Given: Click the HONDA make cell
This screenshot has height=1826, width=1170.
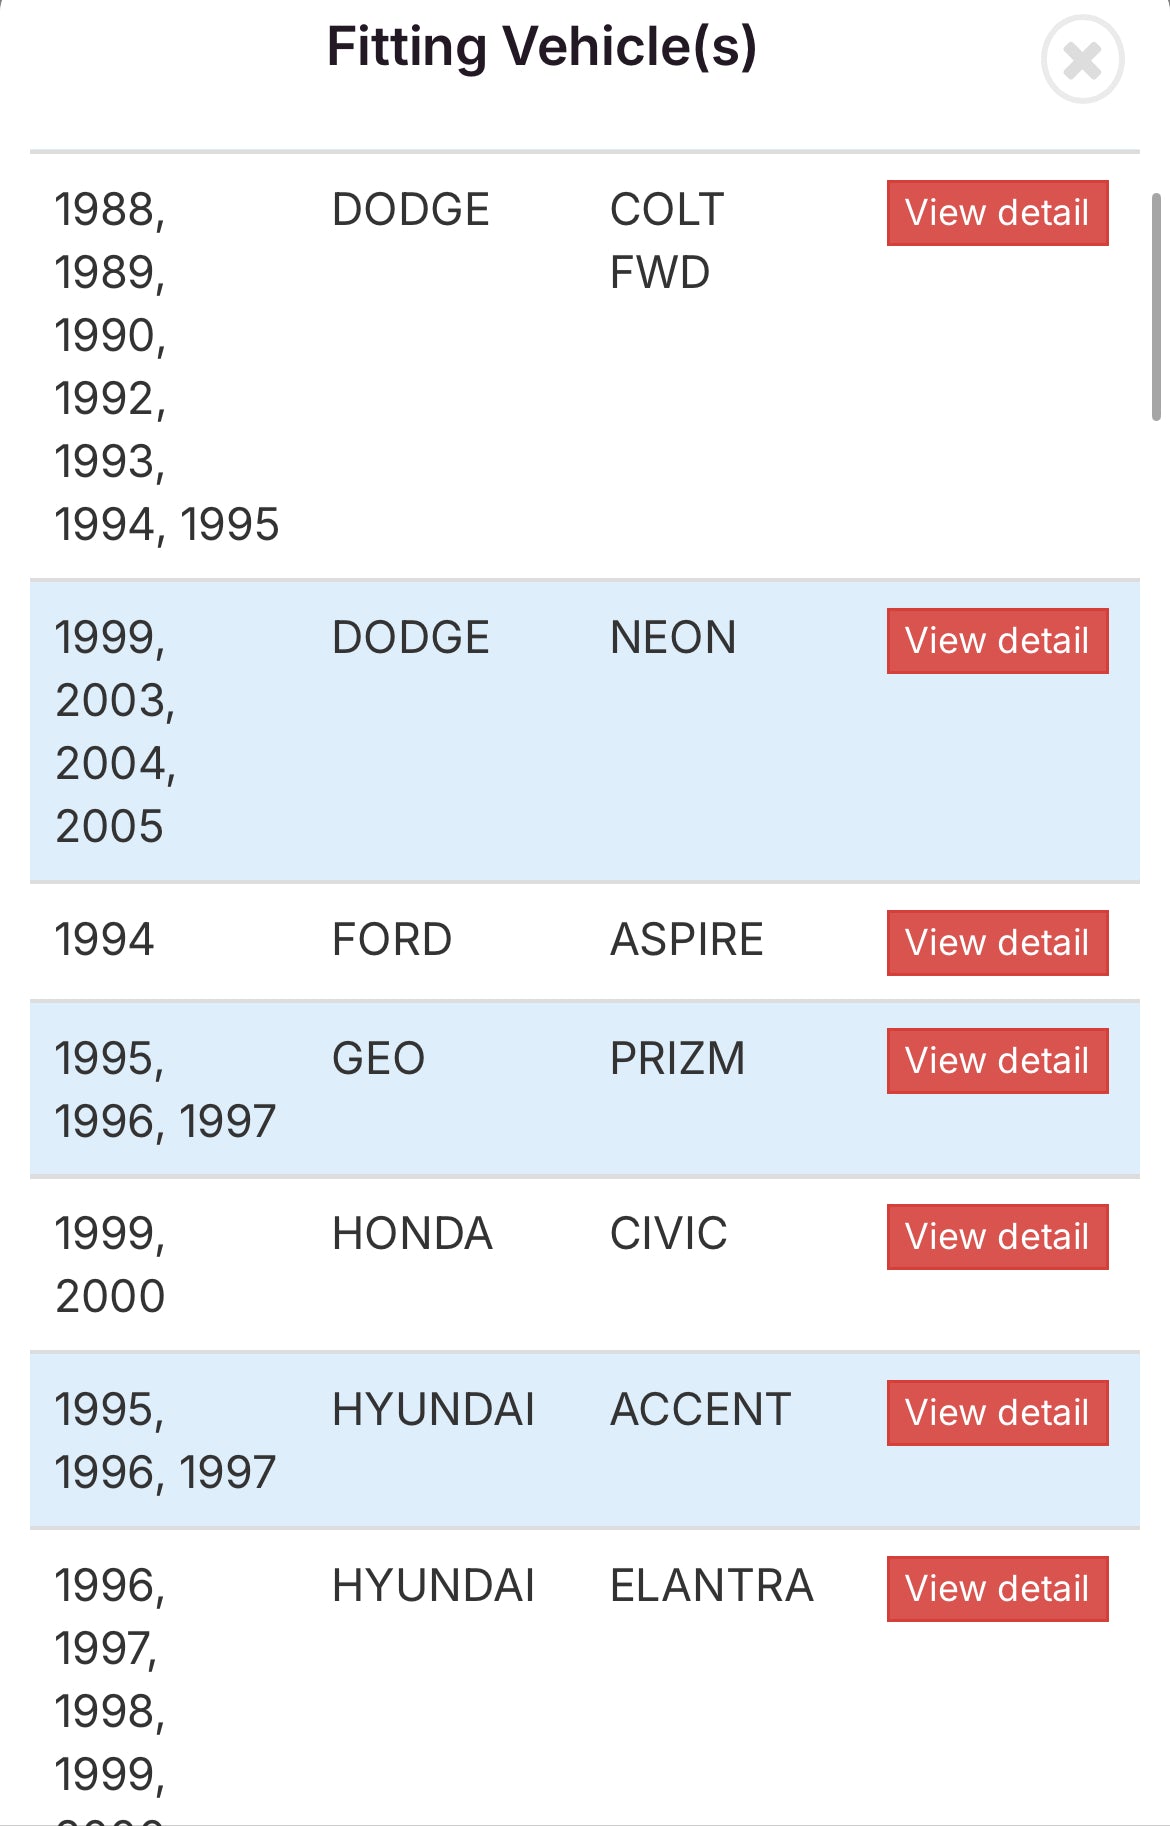Looking at the screenshot, I should pyautogui.click(x=412, y=1234).
